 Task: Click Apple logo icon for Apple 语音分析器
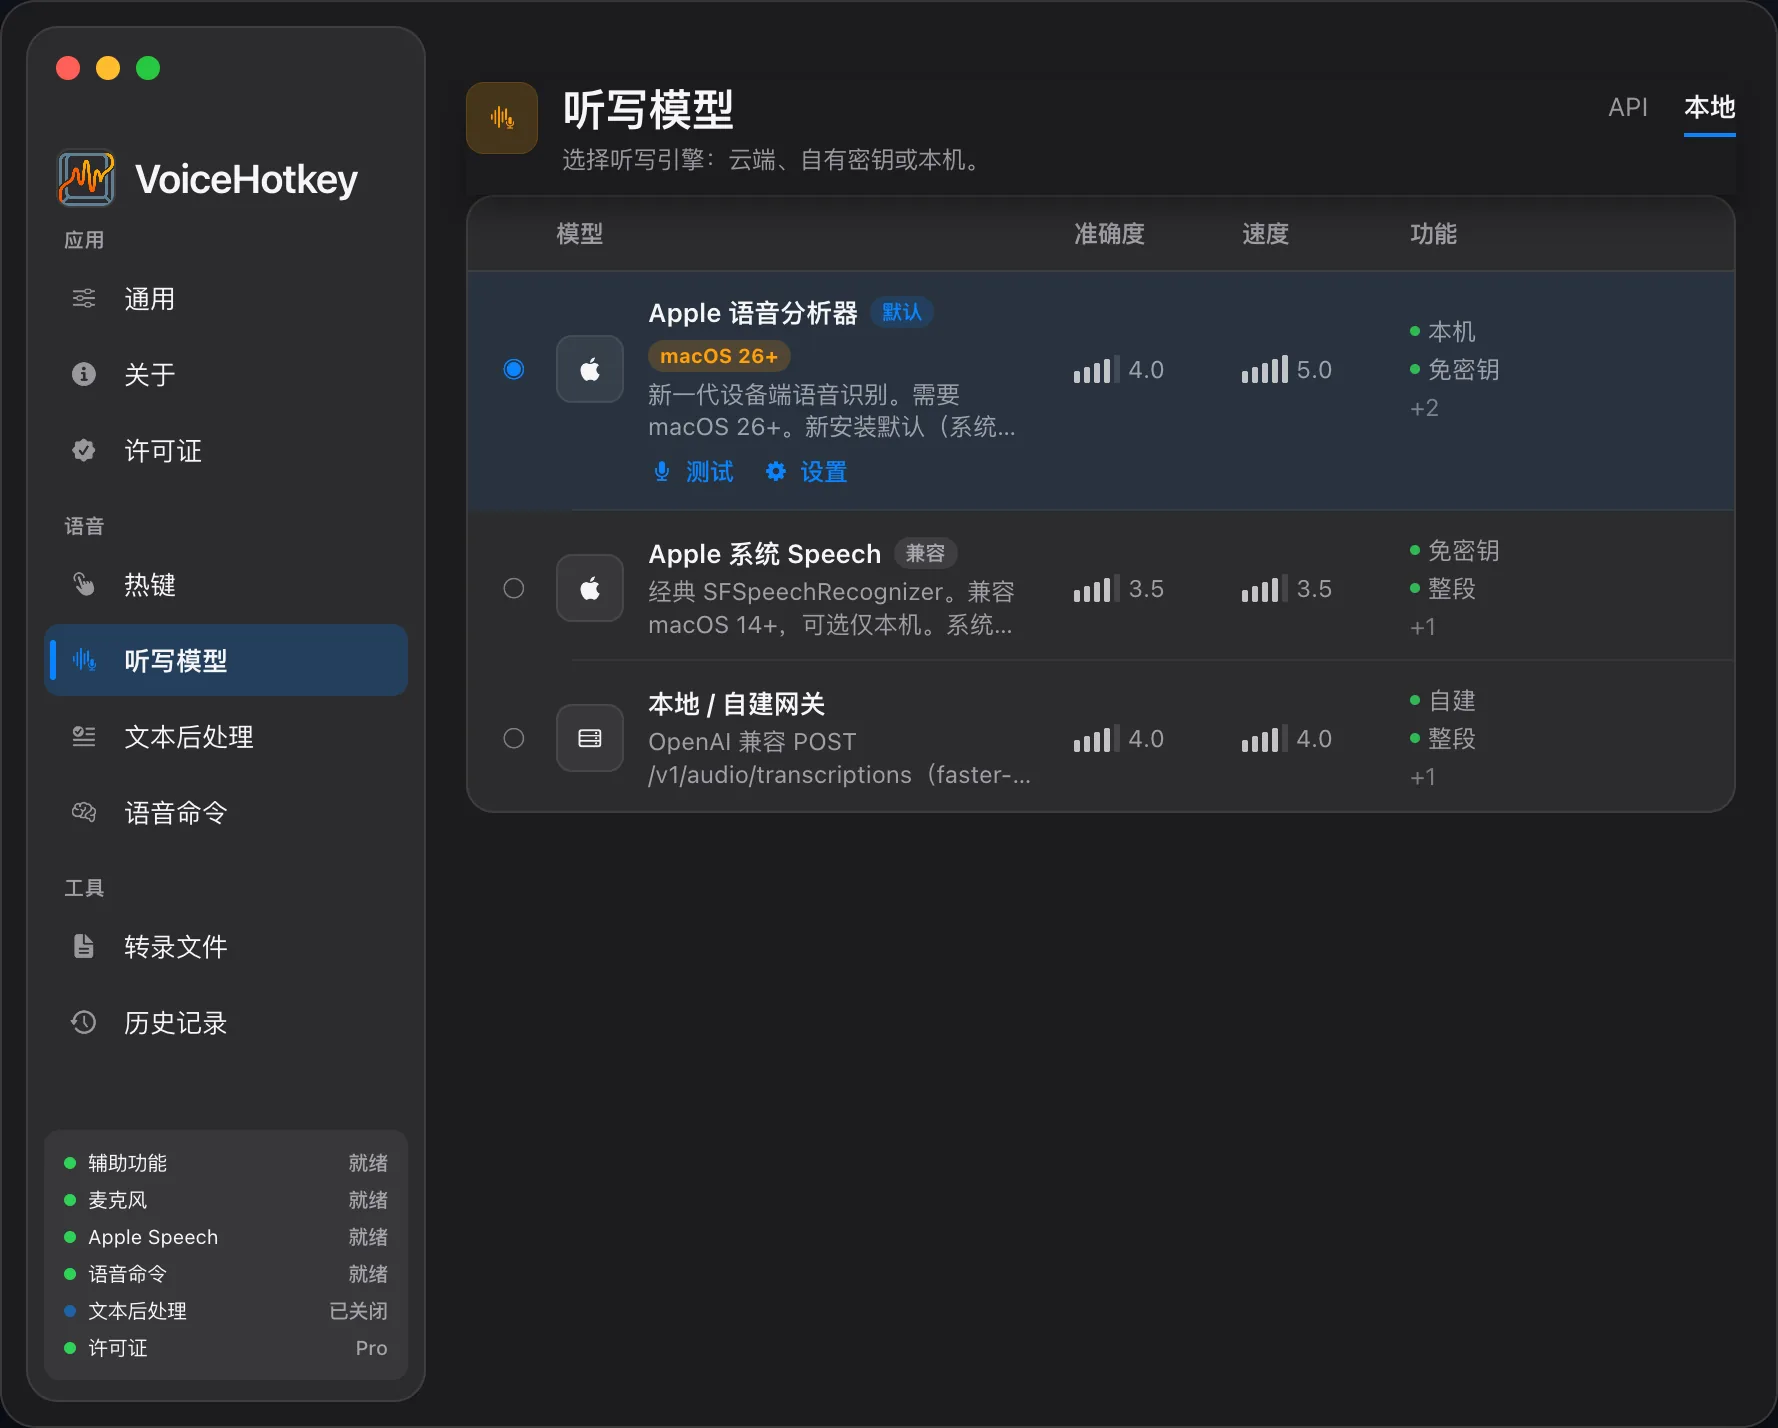[x=590, y=369]
